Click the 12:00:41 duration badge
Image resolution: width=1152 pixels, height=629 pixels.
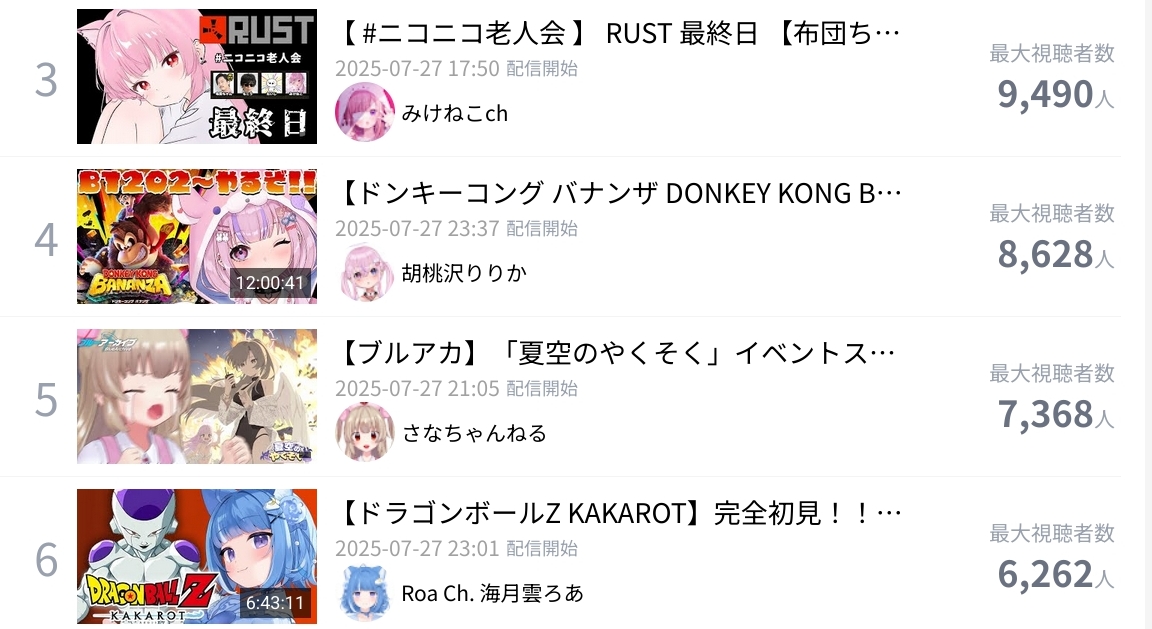270,283
